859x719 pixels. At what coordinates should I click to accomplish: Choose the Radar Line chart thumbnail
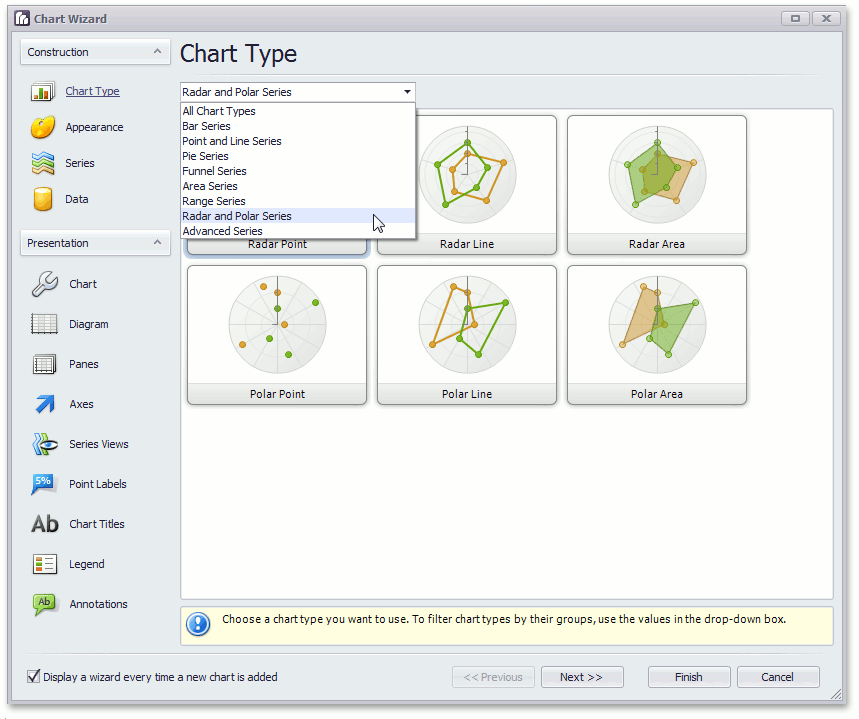(x=467, y=185)
